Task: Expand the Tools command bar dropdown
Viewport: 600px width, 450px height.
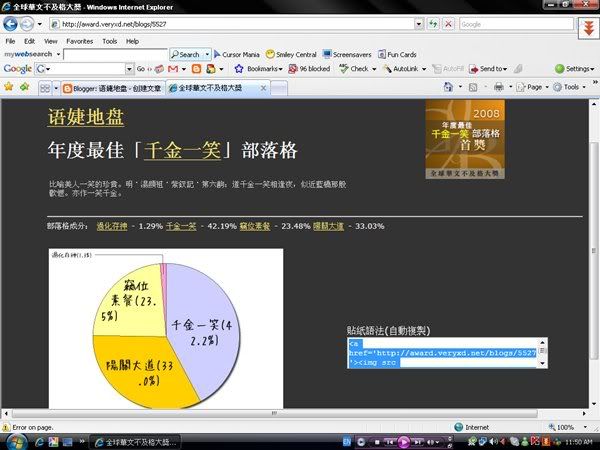Action: [x=572, y=87]
